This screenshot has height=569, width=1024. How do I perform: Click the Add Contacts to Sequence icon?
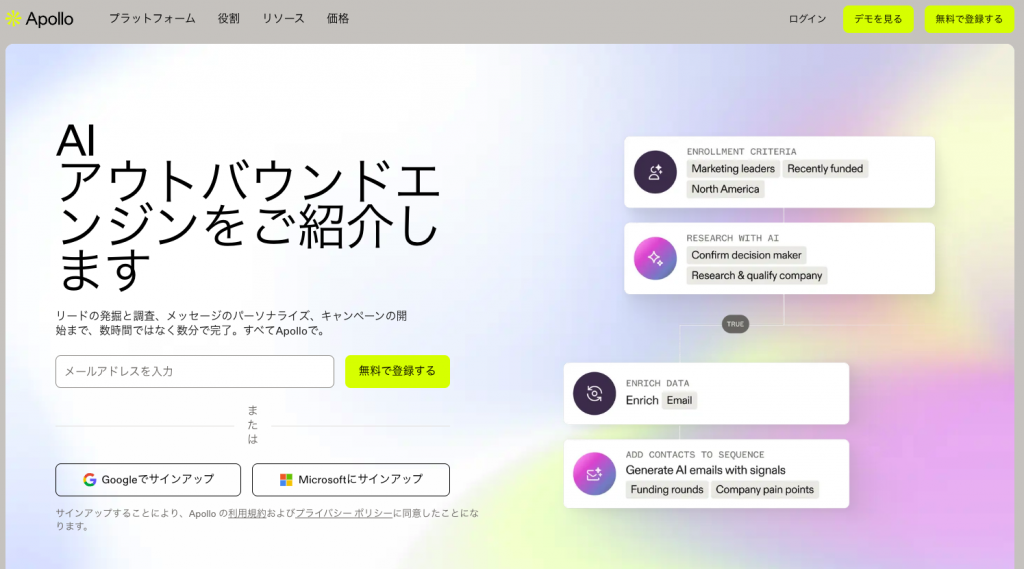pyautogui.click(x=594, y=474)
